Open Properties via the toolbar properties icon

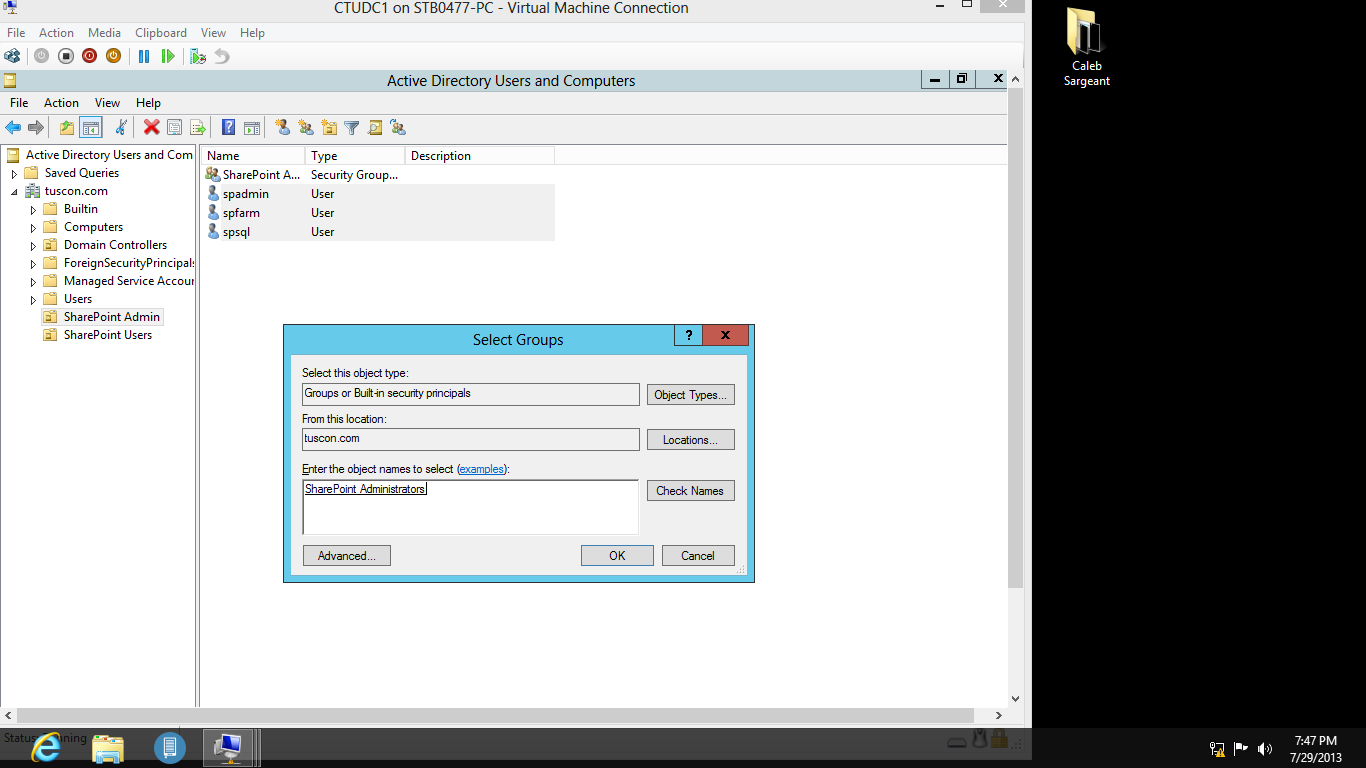pos(175,127)
